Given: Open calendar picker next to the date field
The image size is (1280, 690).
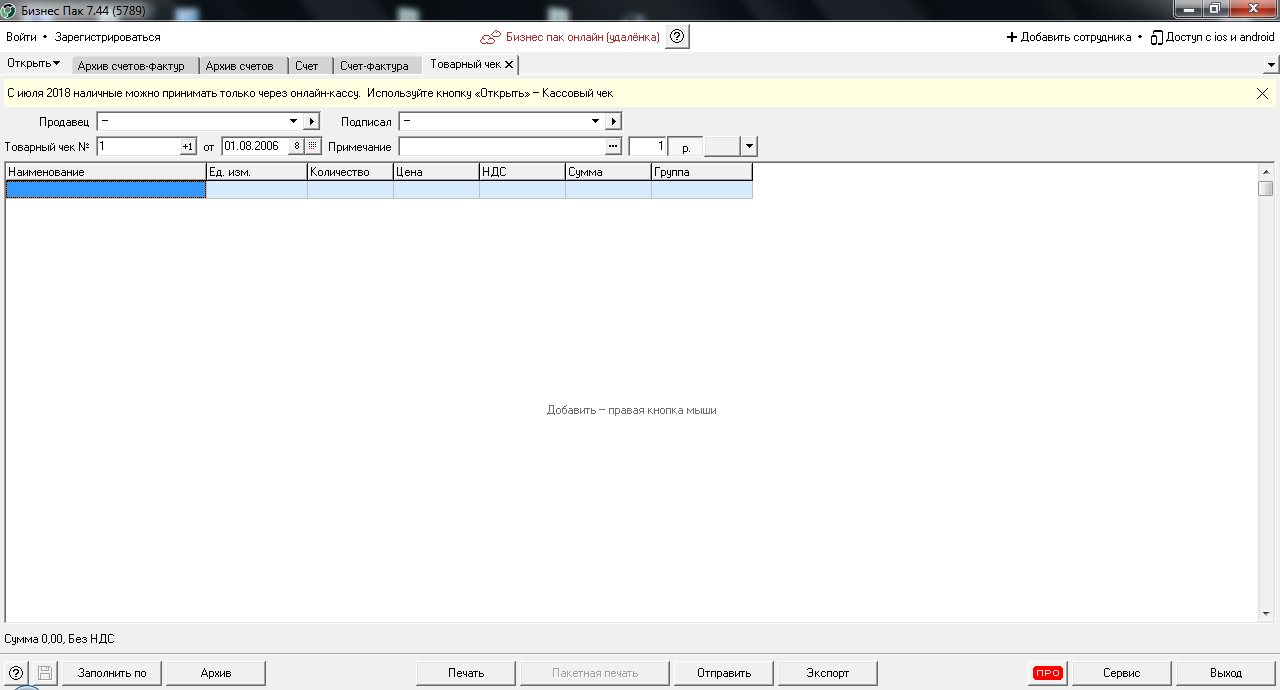Looking at the screenshot, I should pos(312,146).
